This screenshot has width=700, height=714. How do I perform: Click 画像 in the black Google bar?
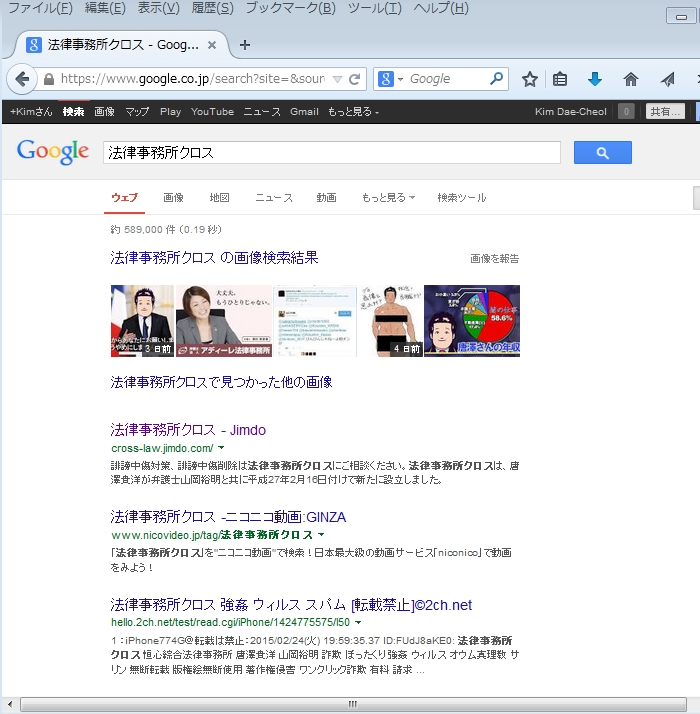click(104, 112)
